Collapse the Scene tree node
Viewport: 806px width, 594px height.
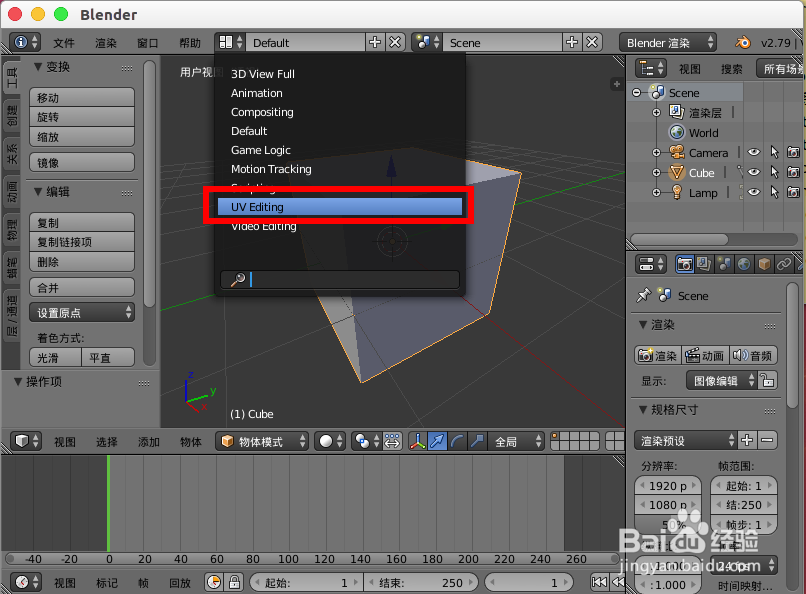point(636,92)
